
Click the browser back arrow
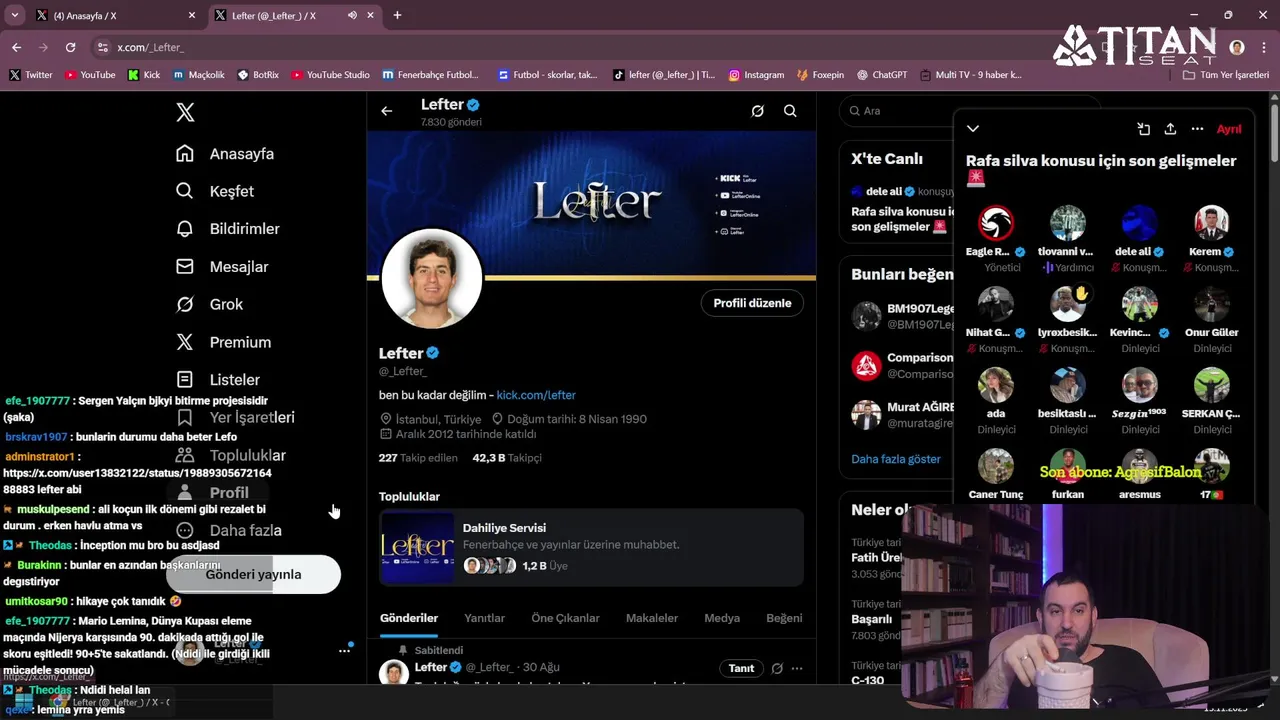[16, 47]
